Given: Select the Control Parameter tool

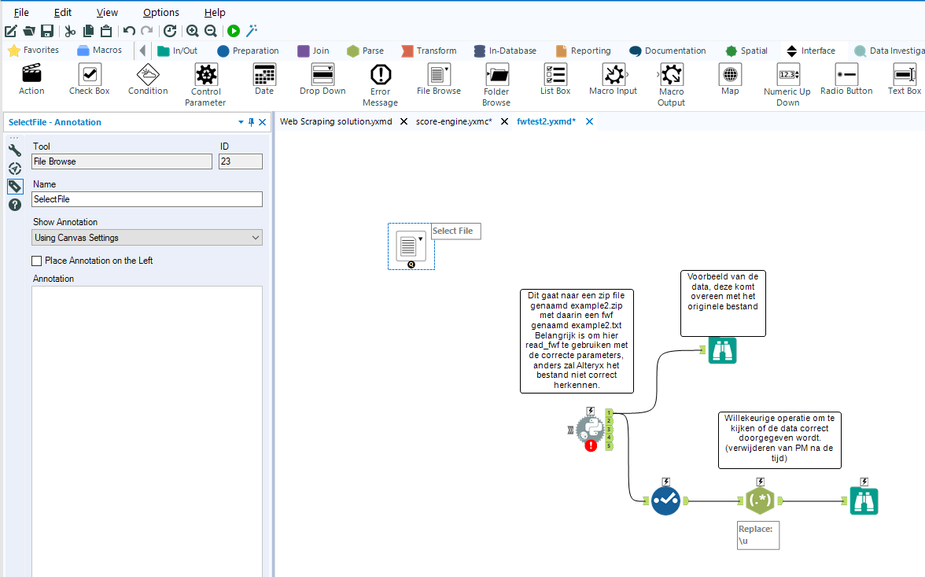Looking at the screenshot, I should coord(206,85).
